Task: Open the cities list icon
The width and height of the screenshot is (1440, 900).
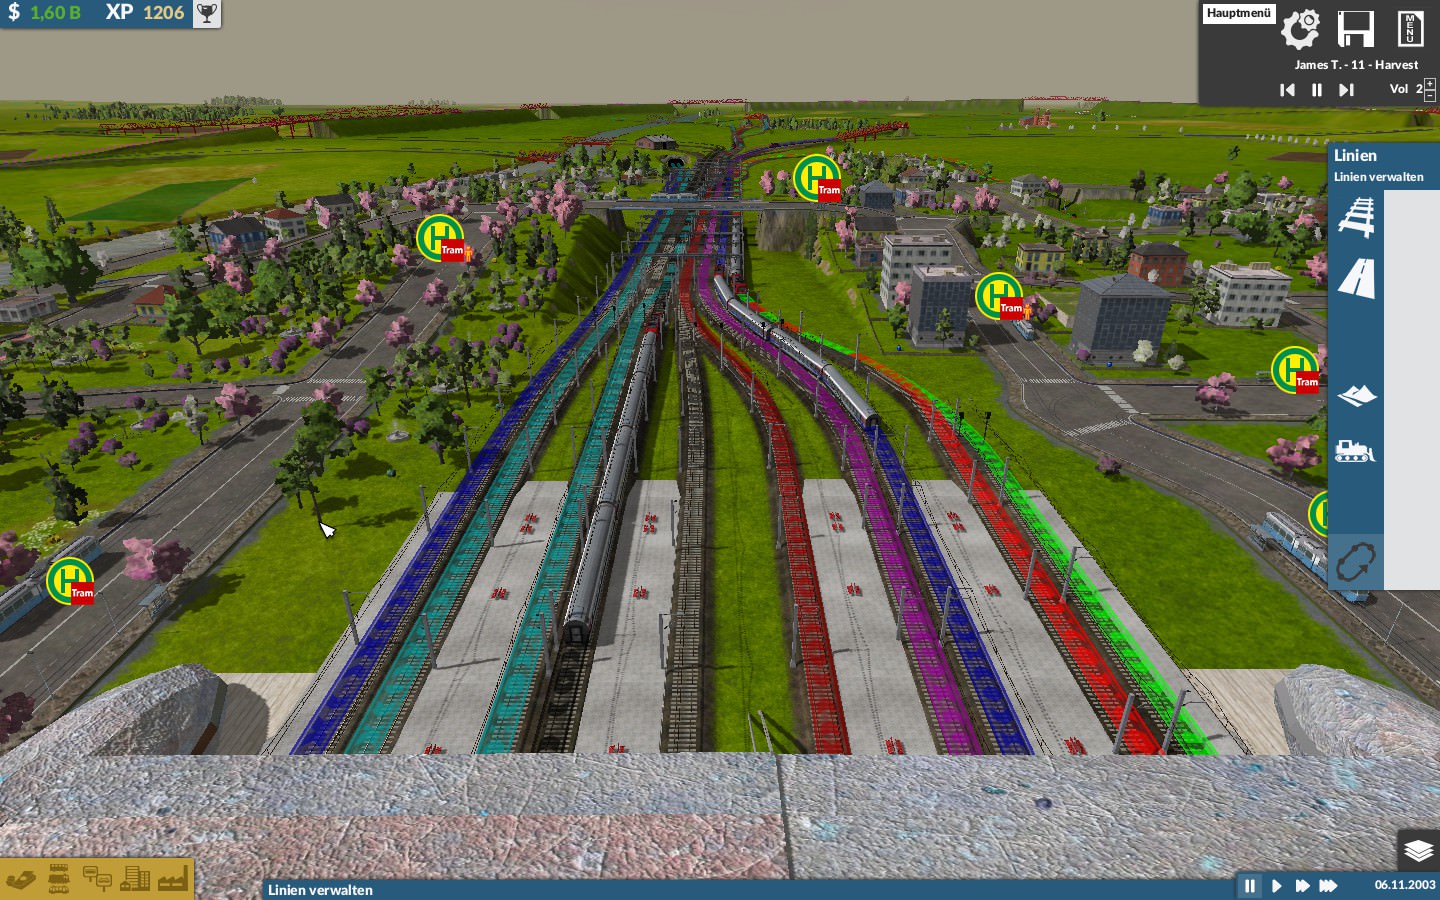Action: click(135, 879)
